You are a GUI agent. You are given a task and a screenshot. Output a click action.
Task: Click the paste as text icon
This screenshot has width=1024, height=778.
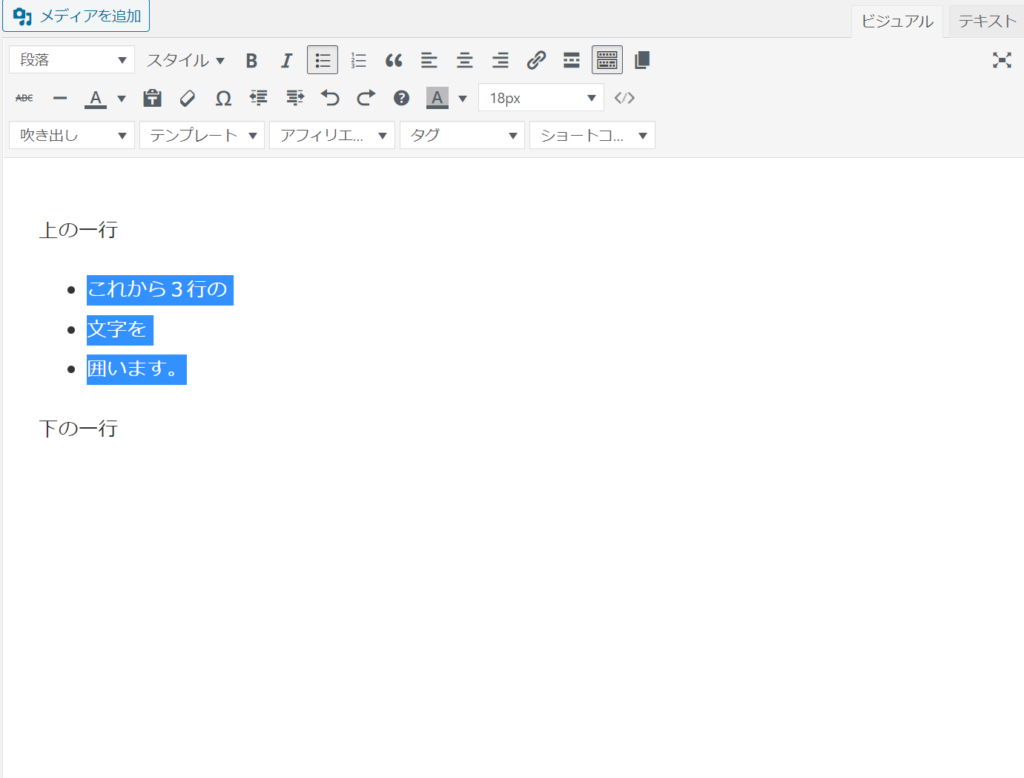coord(152,98)
